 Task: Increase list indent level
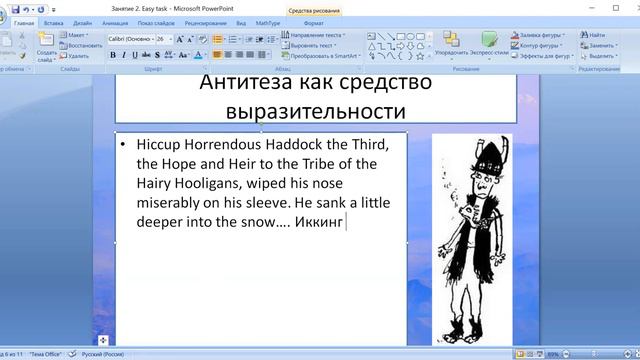pos(260,39)
